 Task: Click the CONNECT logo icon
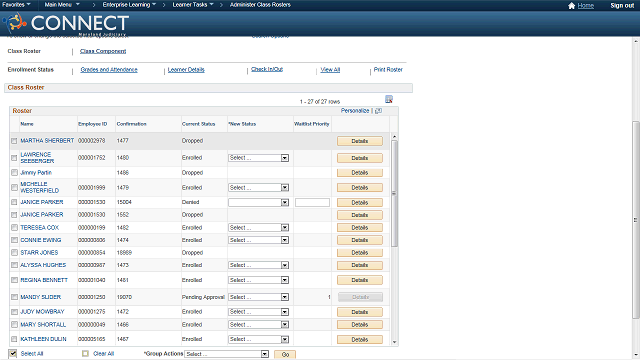(16, 22)
